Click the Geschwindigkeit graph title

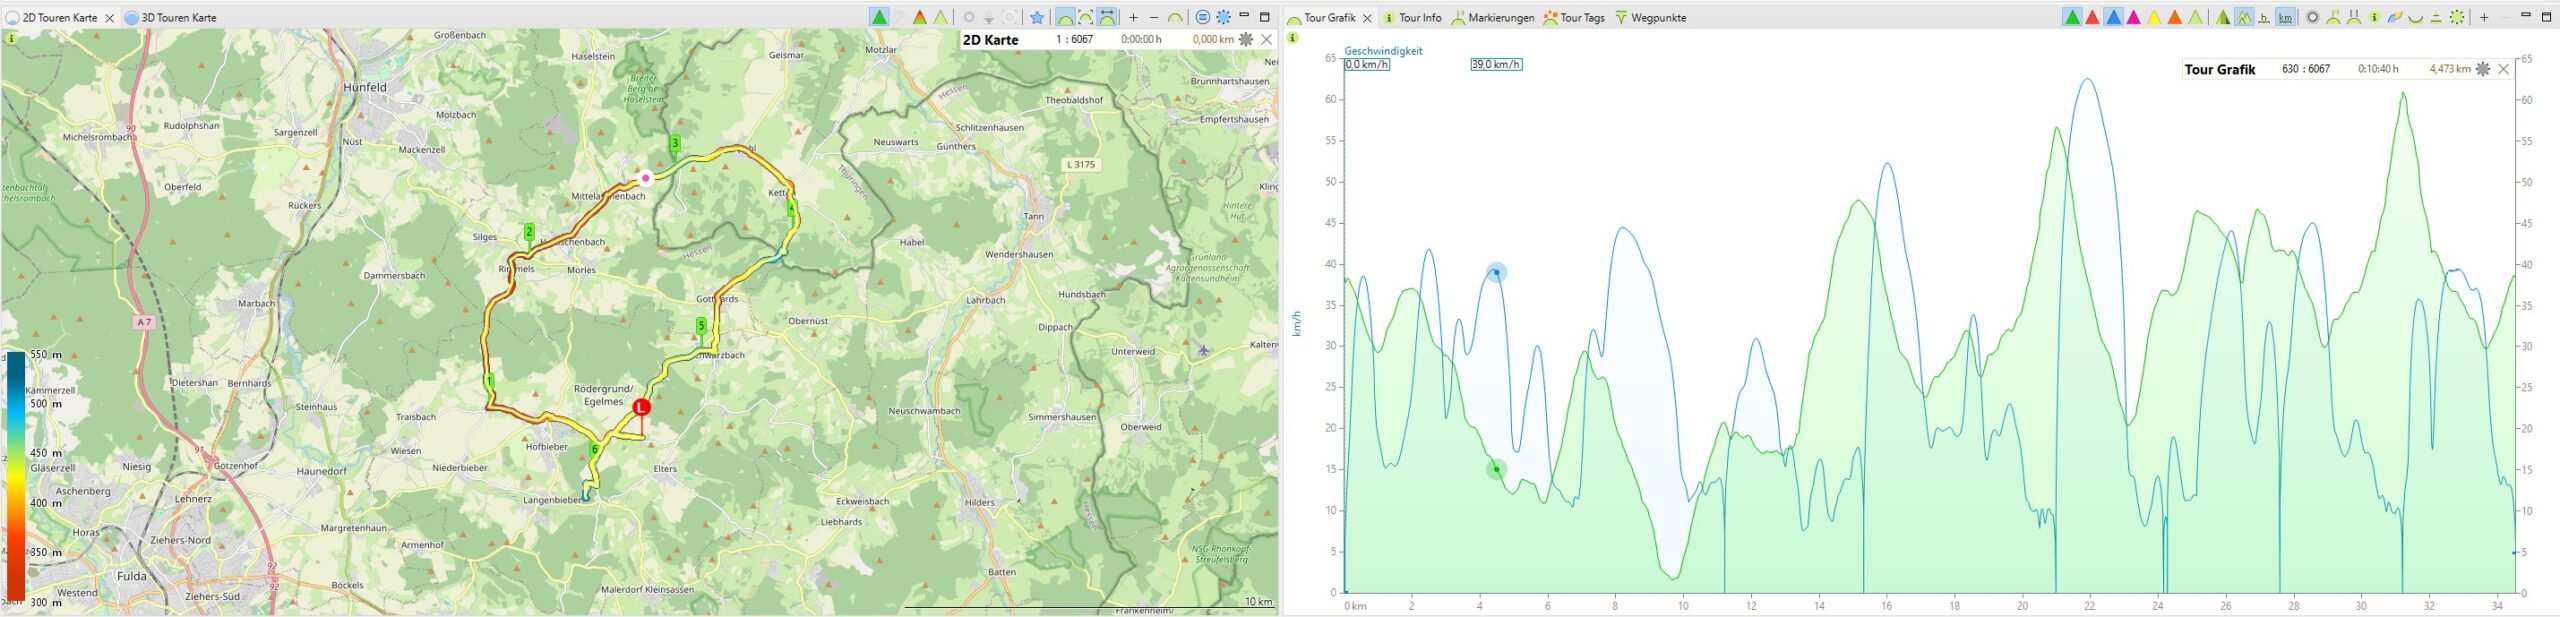pyautogui.click(x=1383, y=50)
